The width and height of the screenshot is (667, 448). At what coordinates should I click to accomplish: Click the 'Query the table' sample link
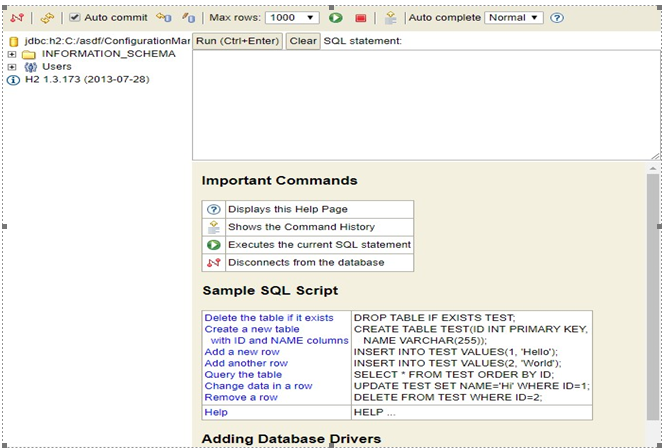[243, 374]
